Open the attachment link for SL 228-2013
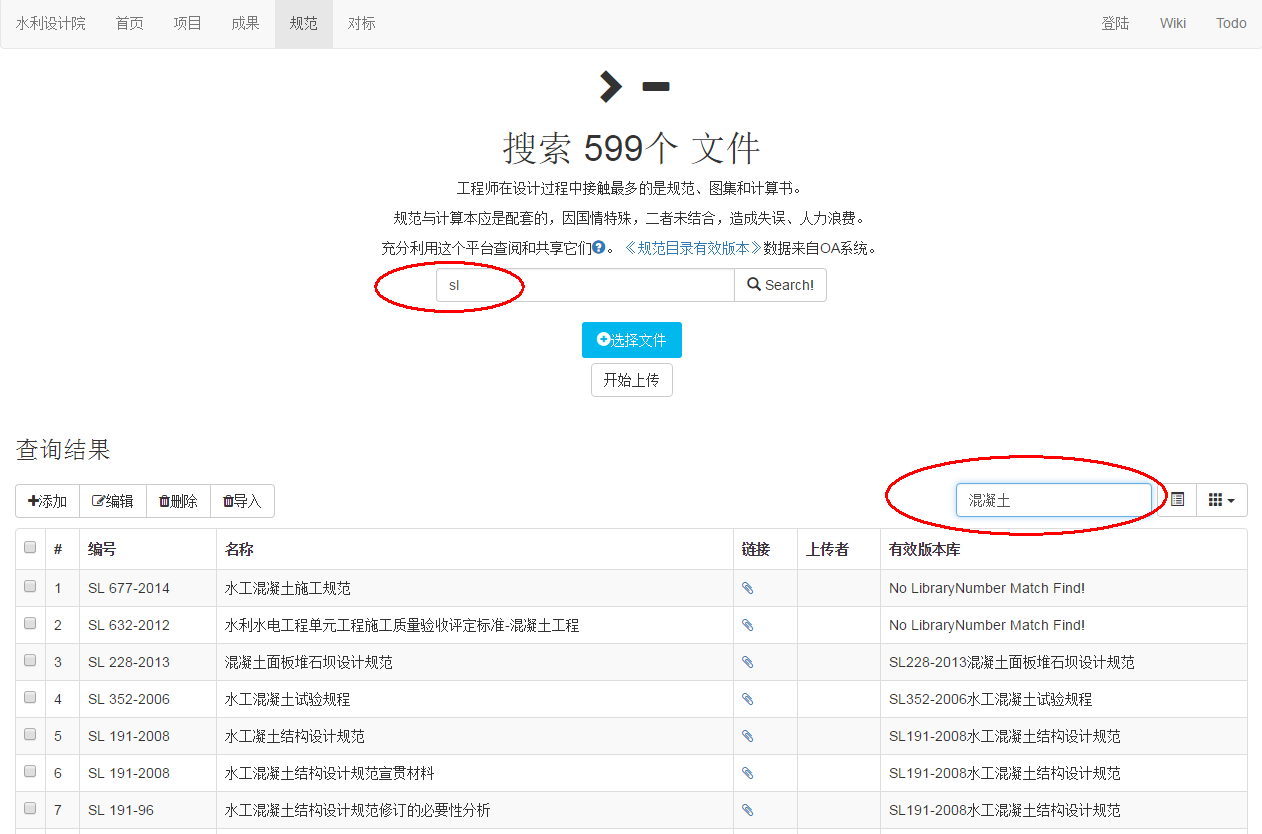This screenshot has width=1262, height=834. tap(747, 662)
